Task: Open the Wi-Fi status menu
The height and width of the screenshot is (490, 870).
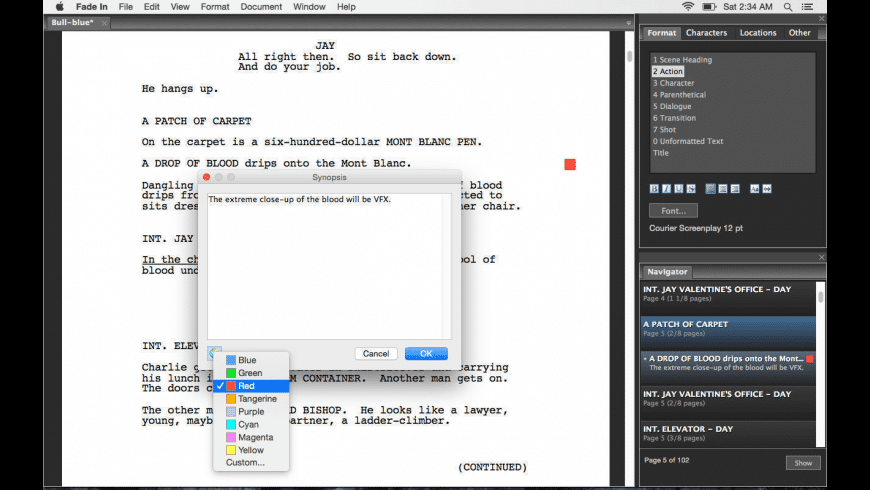Action: coord(688,7)
